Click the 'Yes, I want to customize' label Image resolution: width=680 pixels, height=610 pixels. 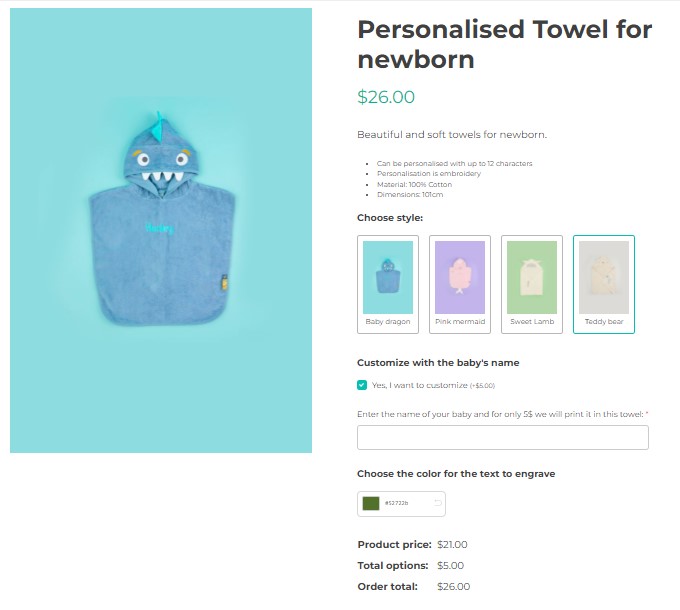(419, 385)
